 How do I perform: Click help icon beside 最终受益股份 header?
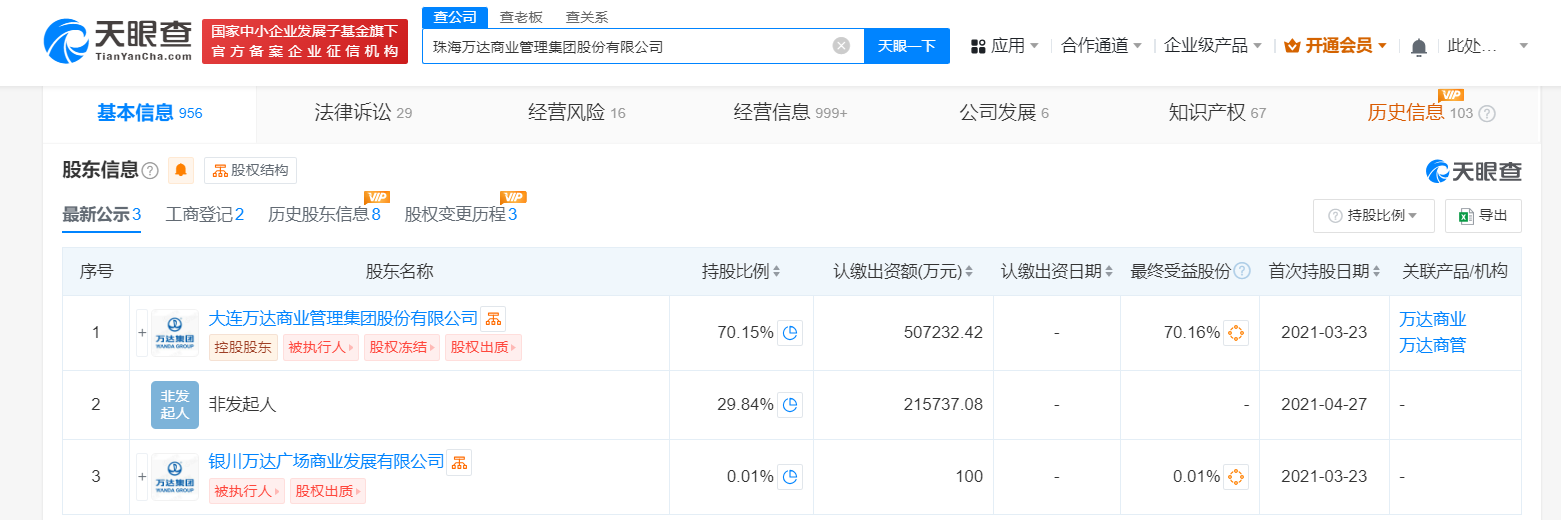[1242, 272]
